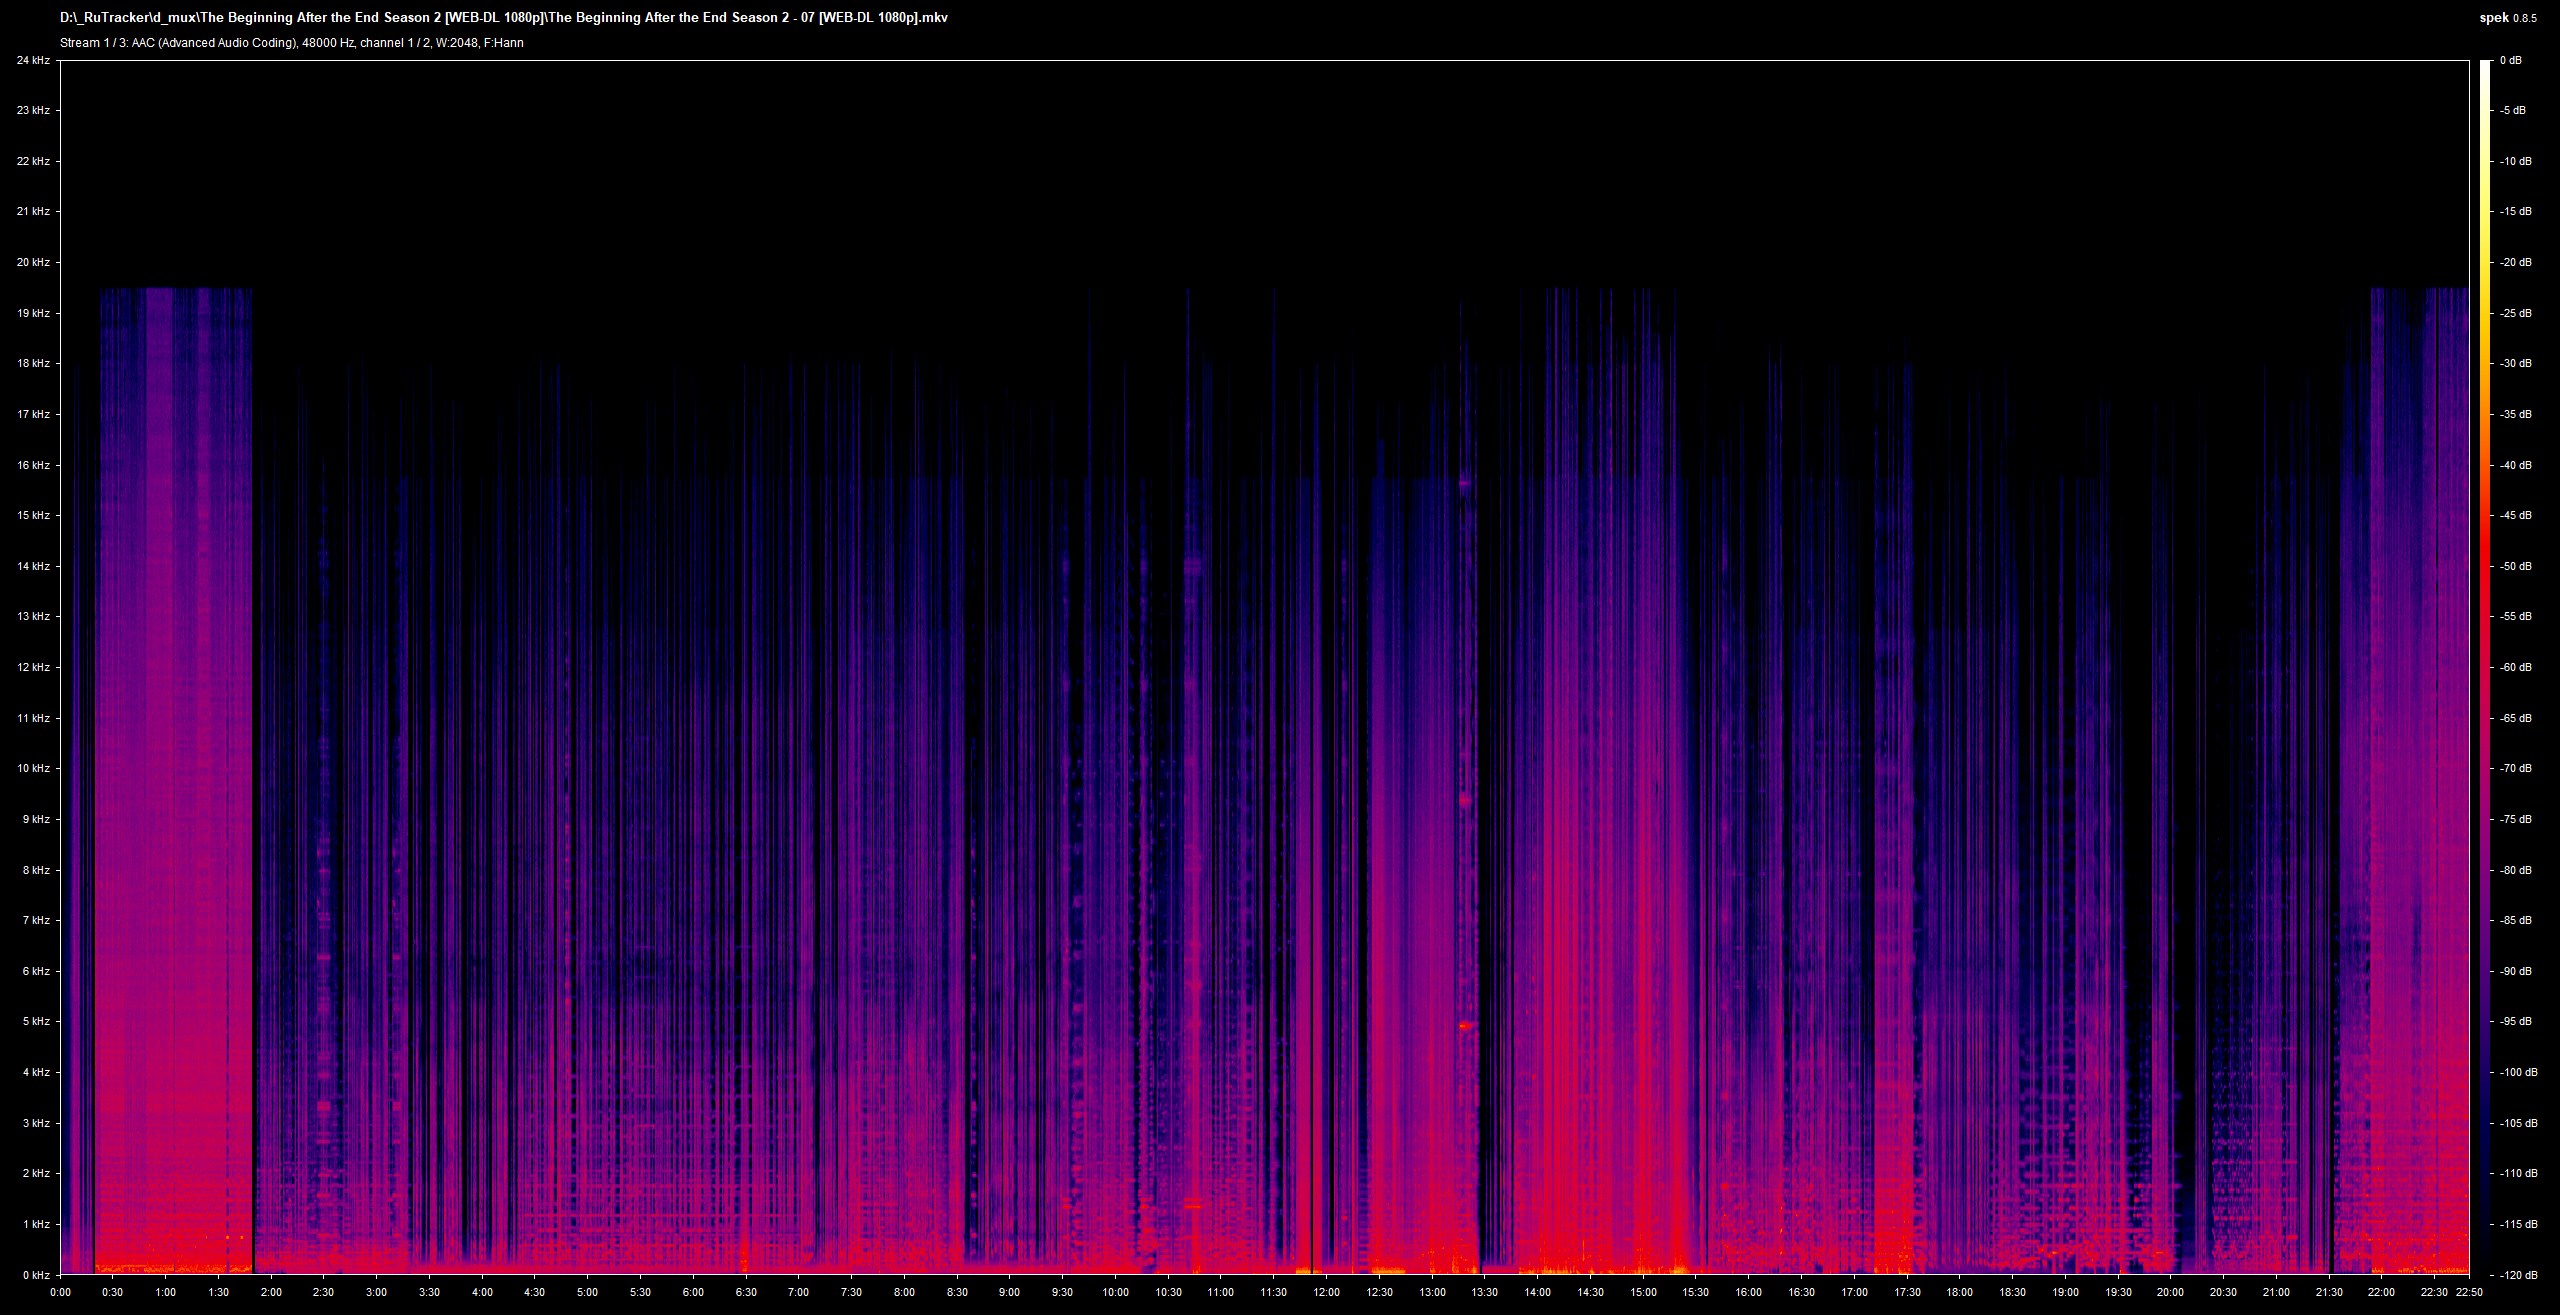Click the 0 kHz axis label

(x=36, y=1275)
